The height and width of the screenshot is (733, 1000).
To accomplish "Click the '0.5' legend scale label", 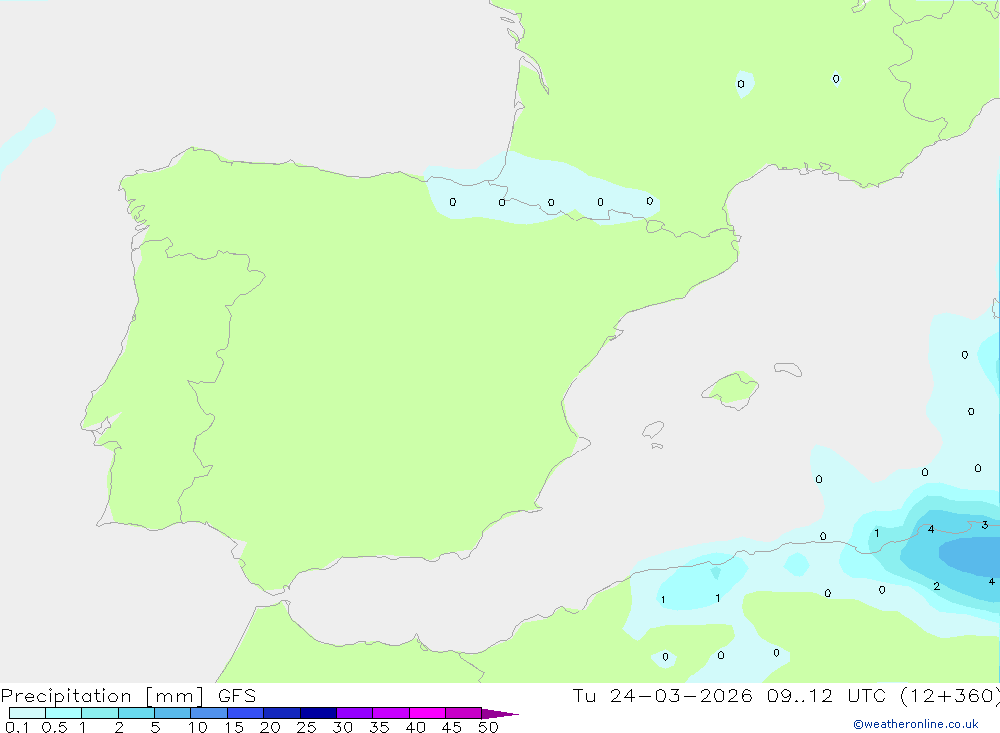I will coord(54,727).
